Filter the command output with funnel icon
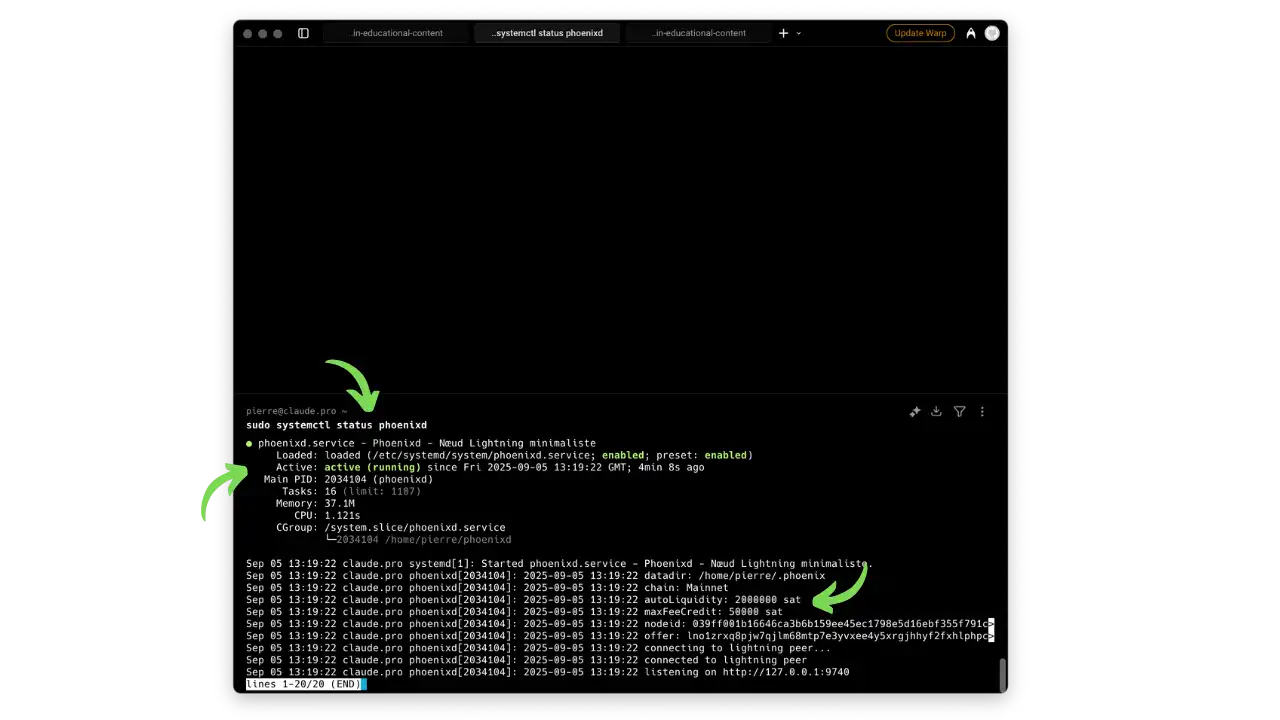The width and height of the screenshot is (1280, 720). (959, 411)
